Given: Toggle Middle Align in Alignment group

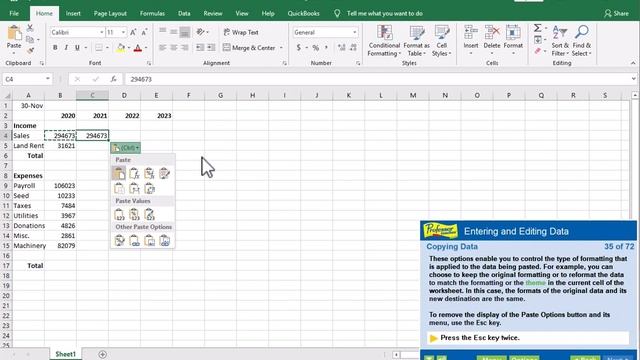Looking at the screenshot, I should 173,32.
